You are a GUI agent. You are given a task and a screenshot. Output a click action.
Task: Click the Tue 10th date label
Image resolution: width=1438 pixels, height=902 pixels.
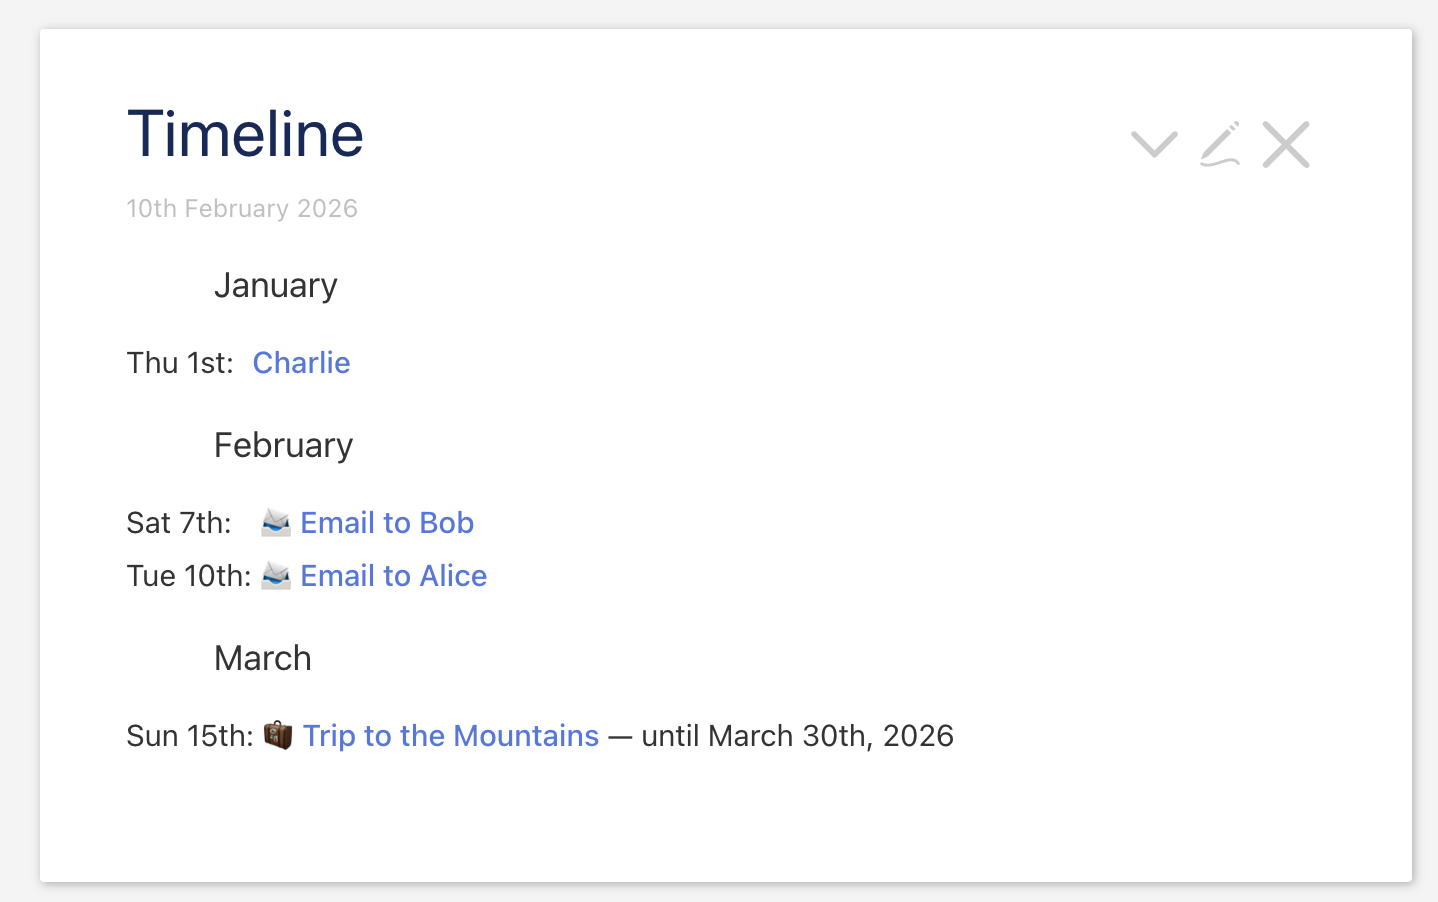click(189, 576)
